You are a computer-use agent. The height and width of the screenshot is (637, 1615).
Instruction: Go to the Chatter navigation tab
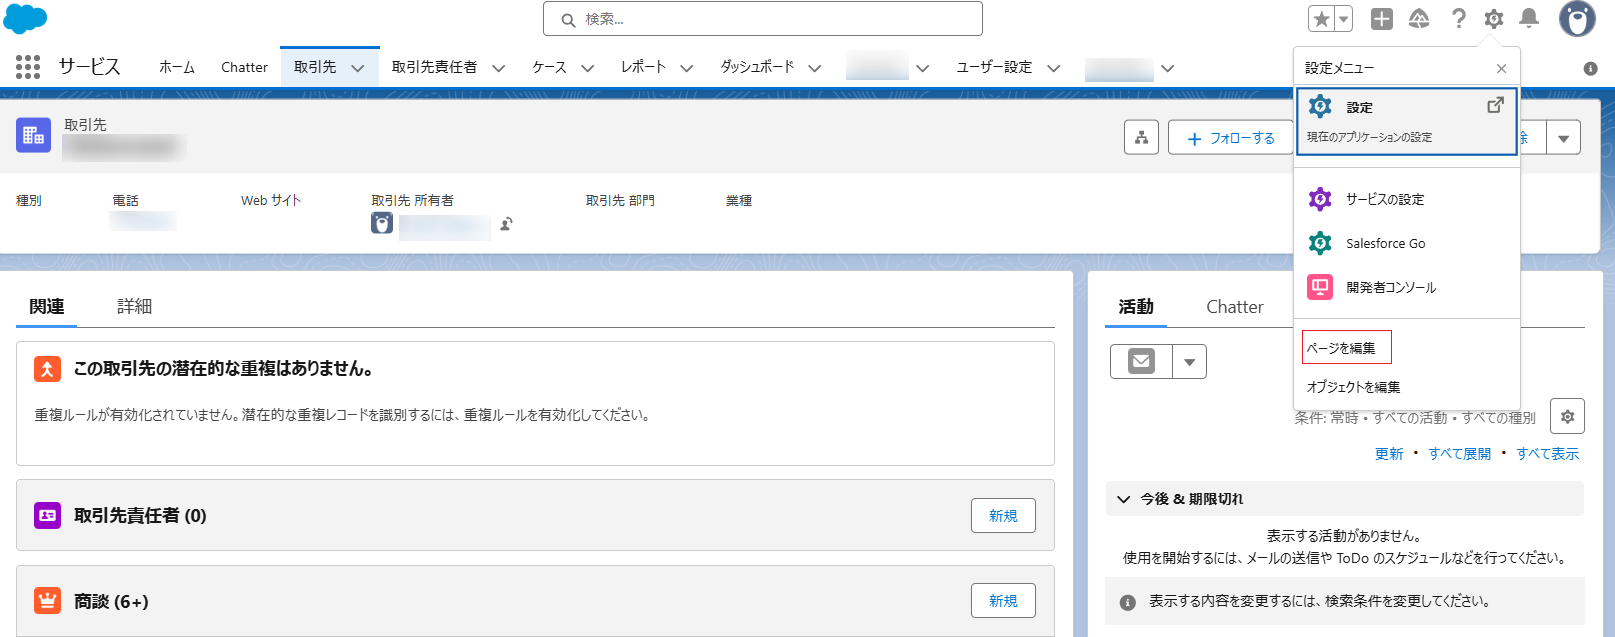point(244,67)
